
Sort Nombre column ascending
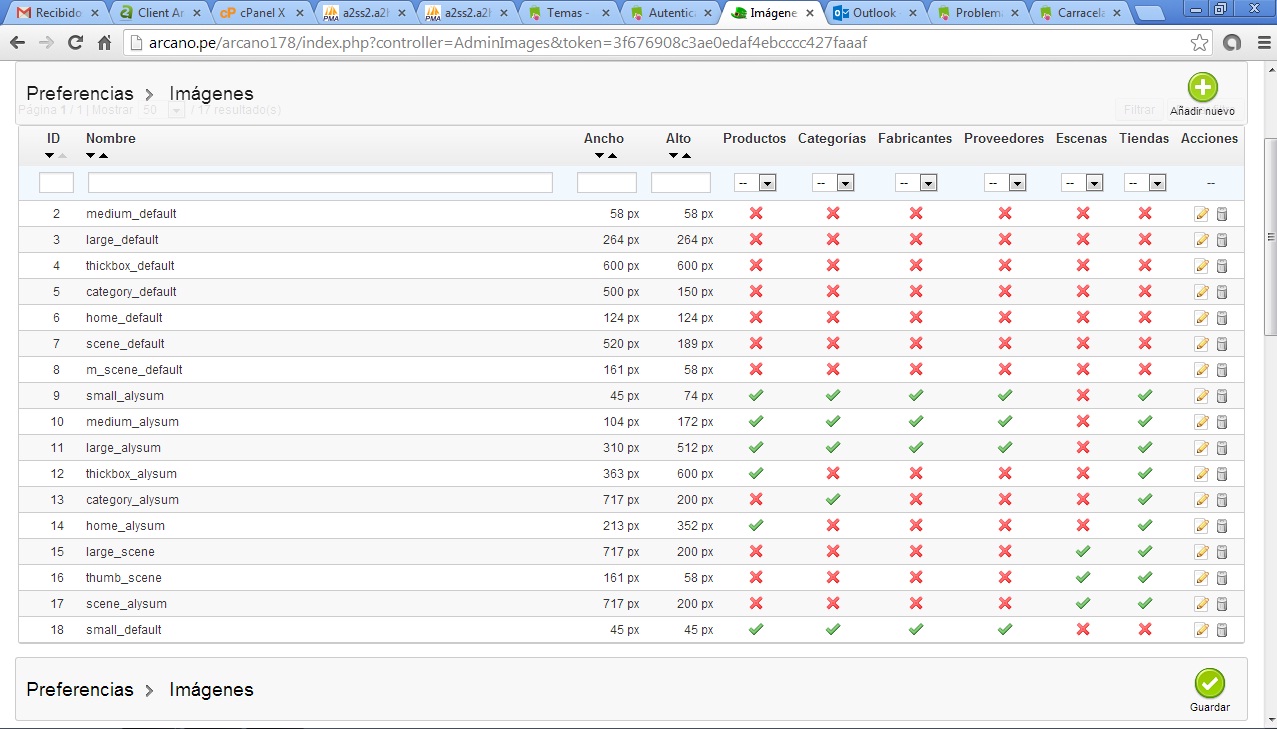point(103,156)
